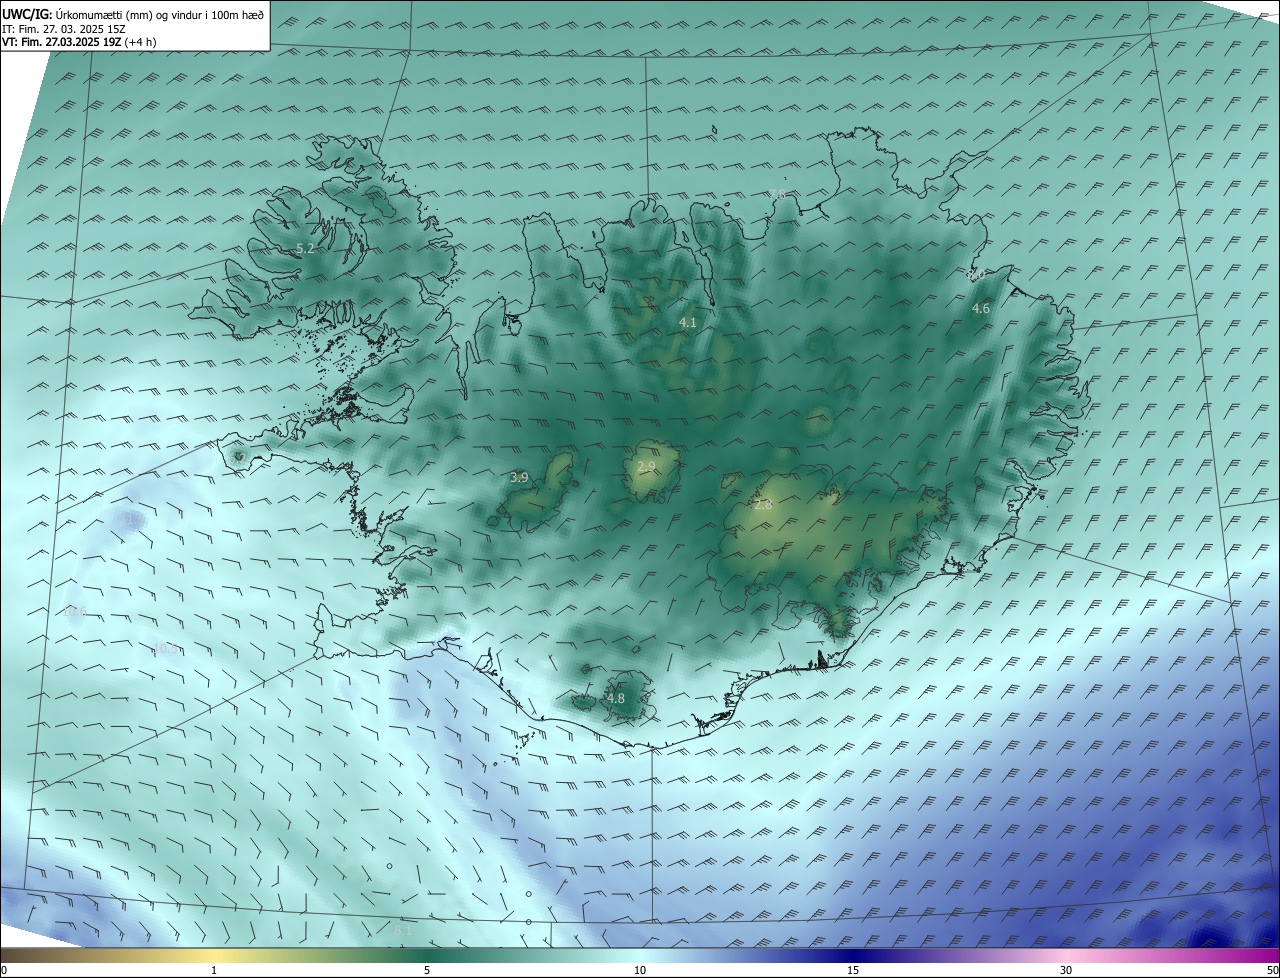Click the 4.6 value in east Iceland
Image resolution: width=1280 pixels, height=978 pixels.
point(981,309)
